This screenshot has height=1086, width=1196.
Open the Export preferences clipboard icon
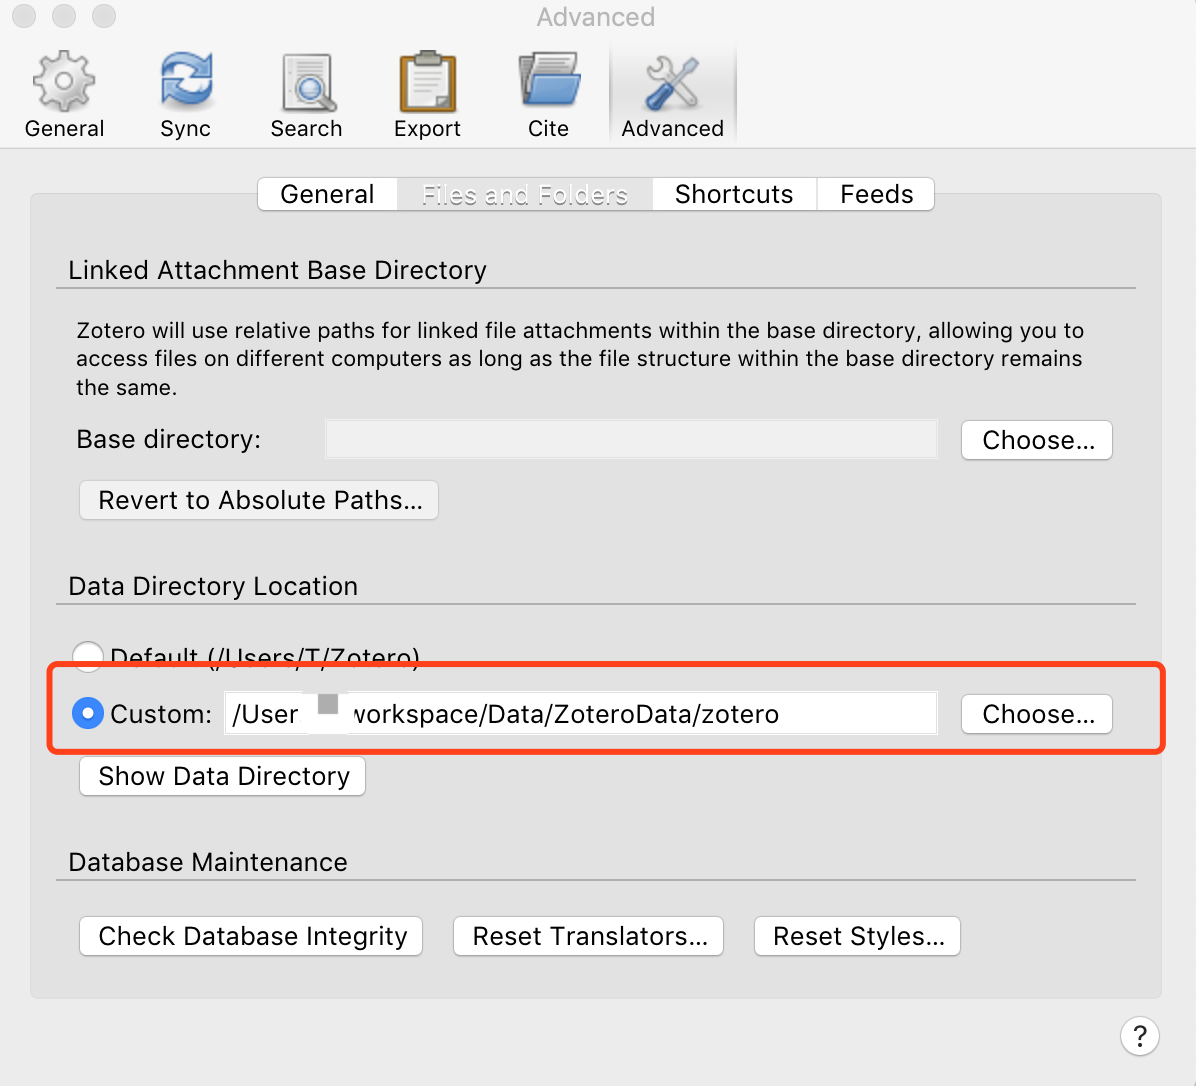click(427, 81)
